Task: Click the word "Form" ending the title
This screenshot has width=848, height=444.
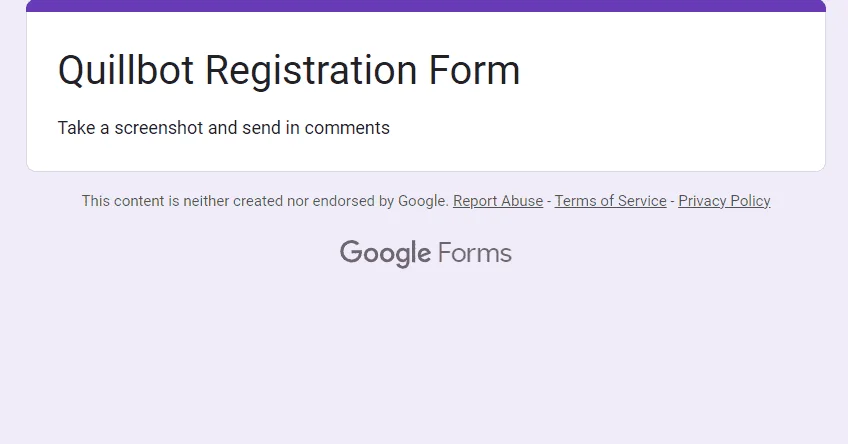Action: click(x=474, y=70)
